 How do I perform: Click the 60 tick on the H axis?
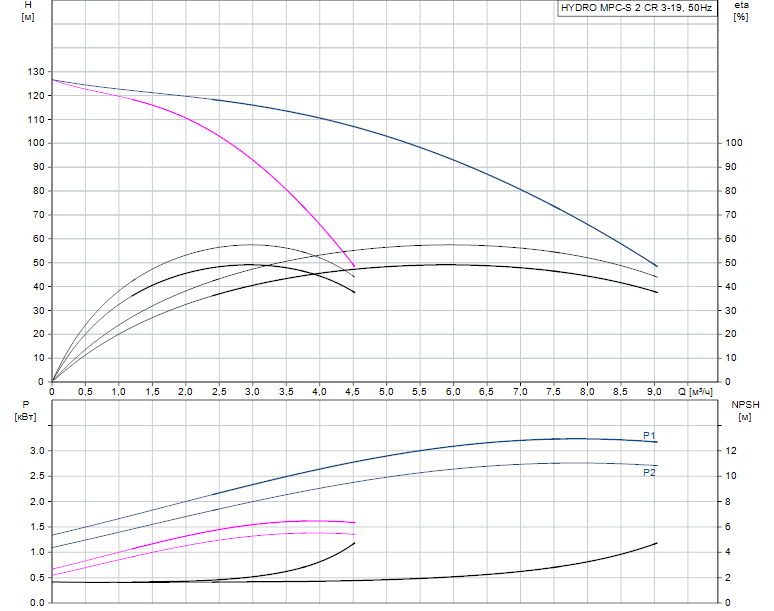pos(38,239)
